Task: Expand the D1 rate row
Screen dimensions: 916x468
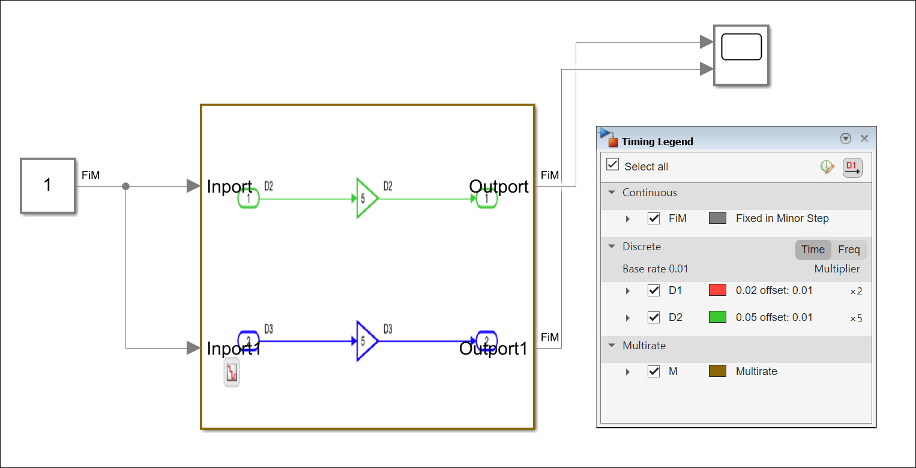Action: [628, 291]
